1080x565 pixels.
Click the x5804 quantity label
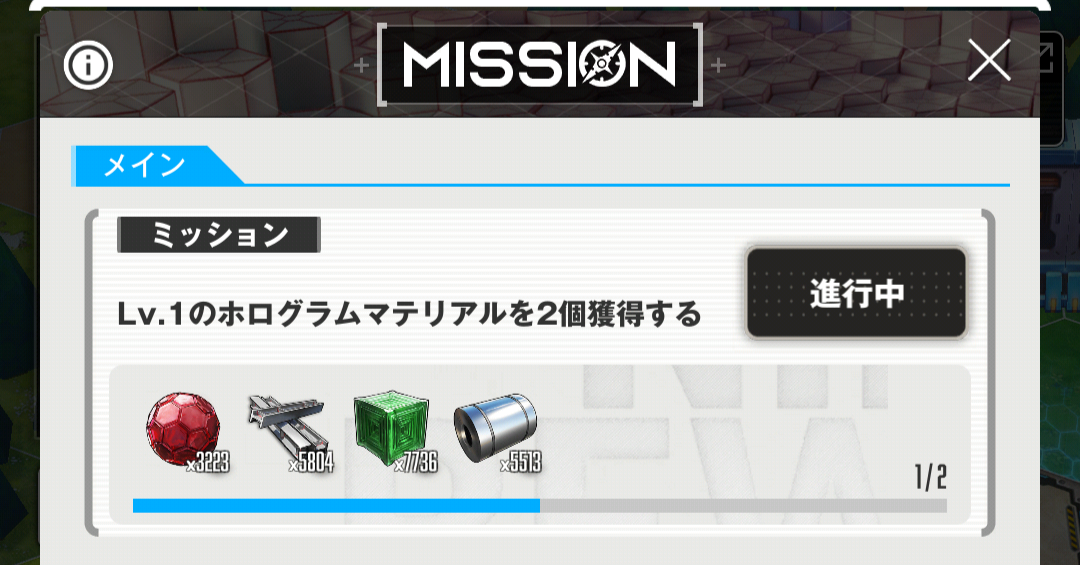(311, 462)
